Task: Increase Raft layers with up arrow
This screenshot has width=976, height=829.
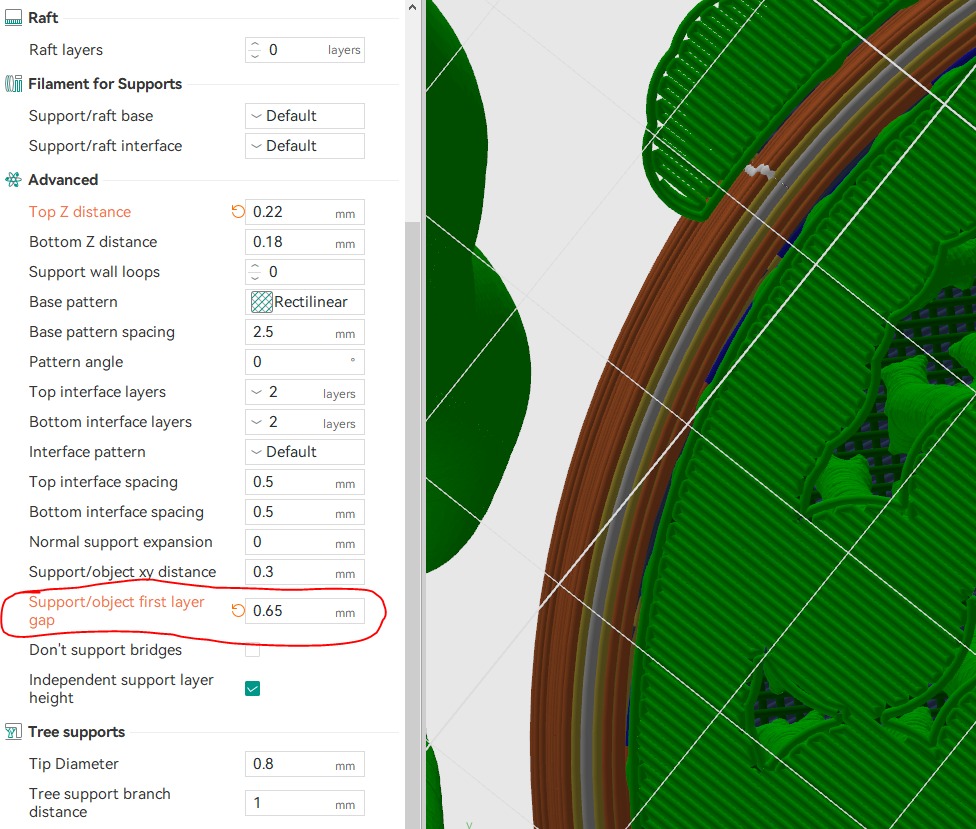Action: [x=255, y=44]
